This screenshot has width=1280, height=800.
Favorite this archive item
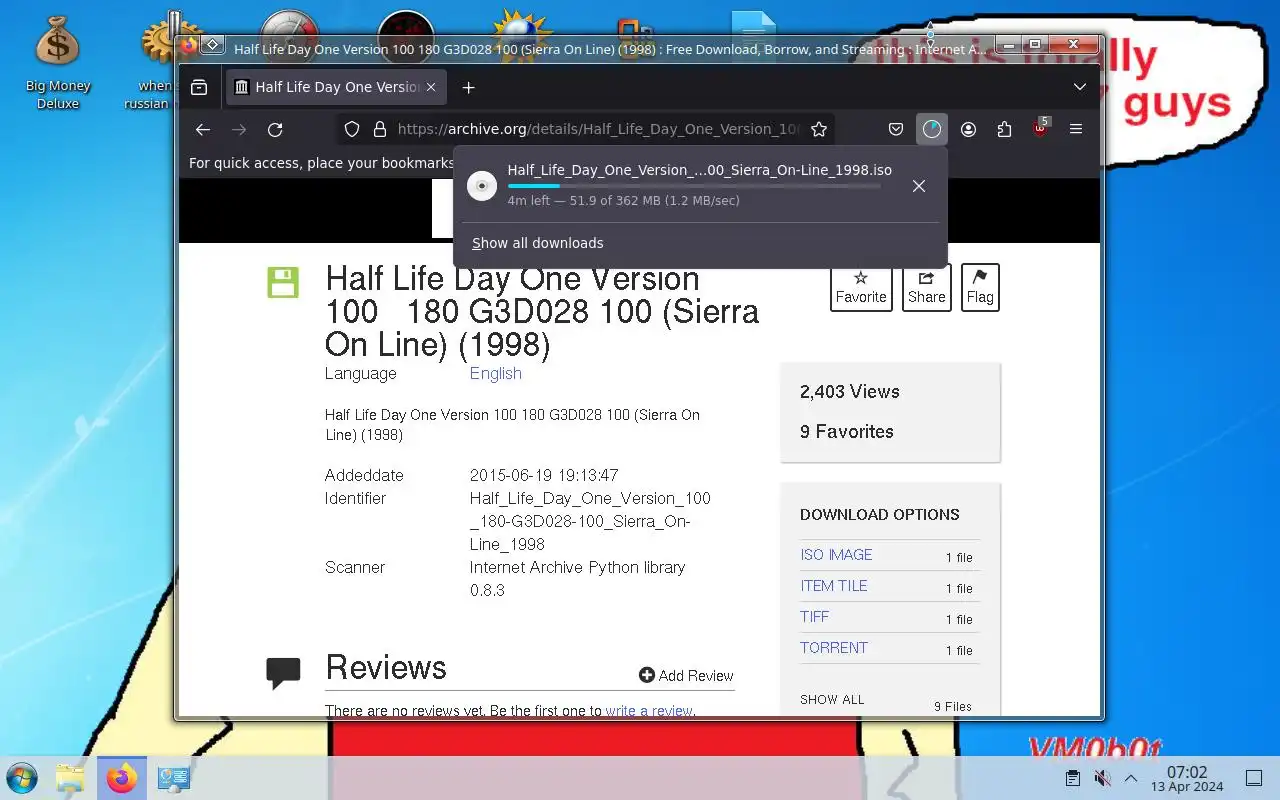[861, 287]
